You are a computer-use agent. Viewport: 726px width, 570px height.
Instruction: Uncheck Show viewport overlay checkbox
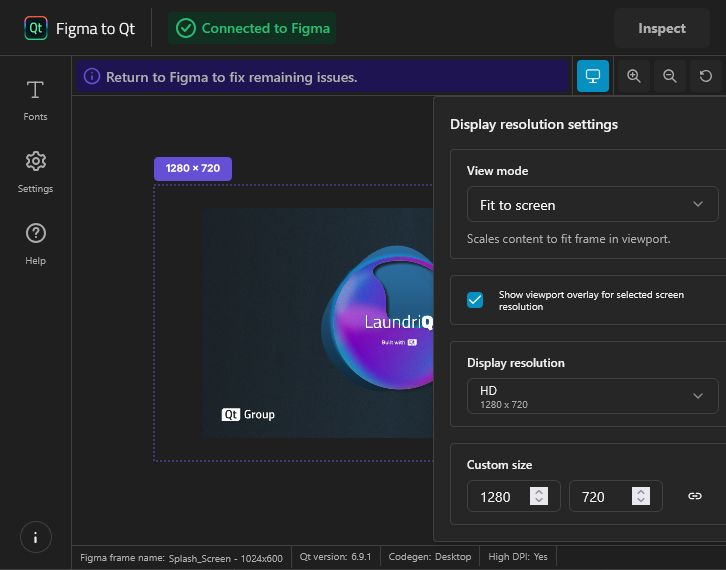475,300
